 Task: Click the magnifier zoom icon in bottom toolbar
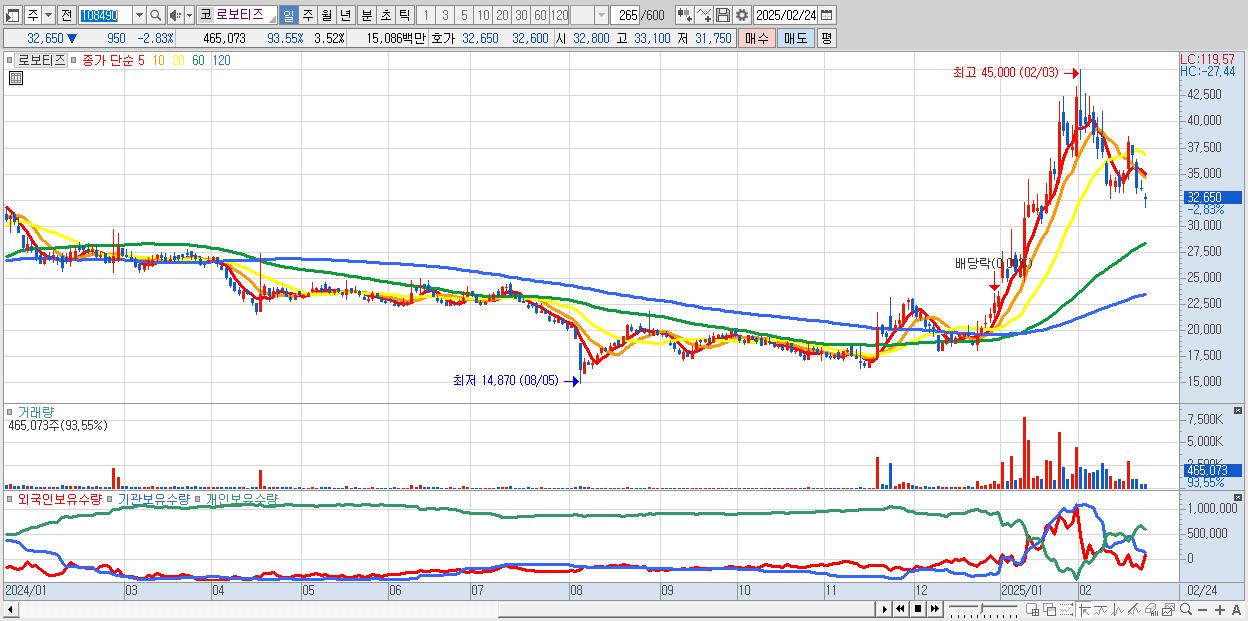click(x=1186, y=609)
